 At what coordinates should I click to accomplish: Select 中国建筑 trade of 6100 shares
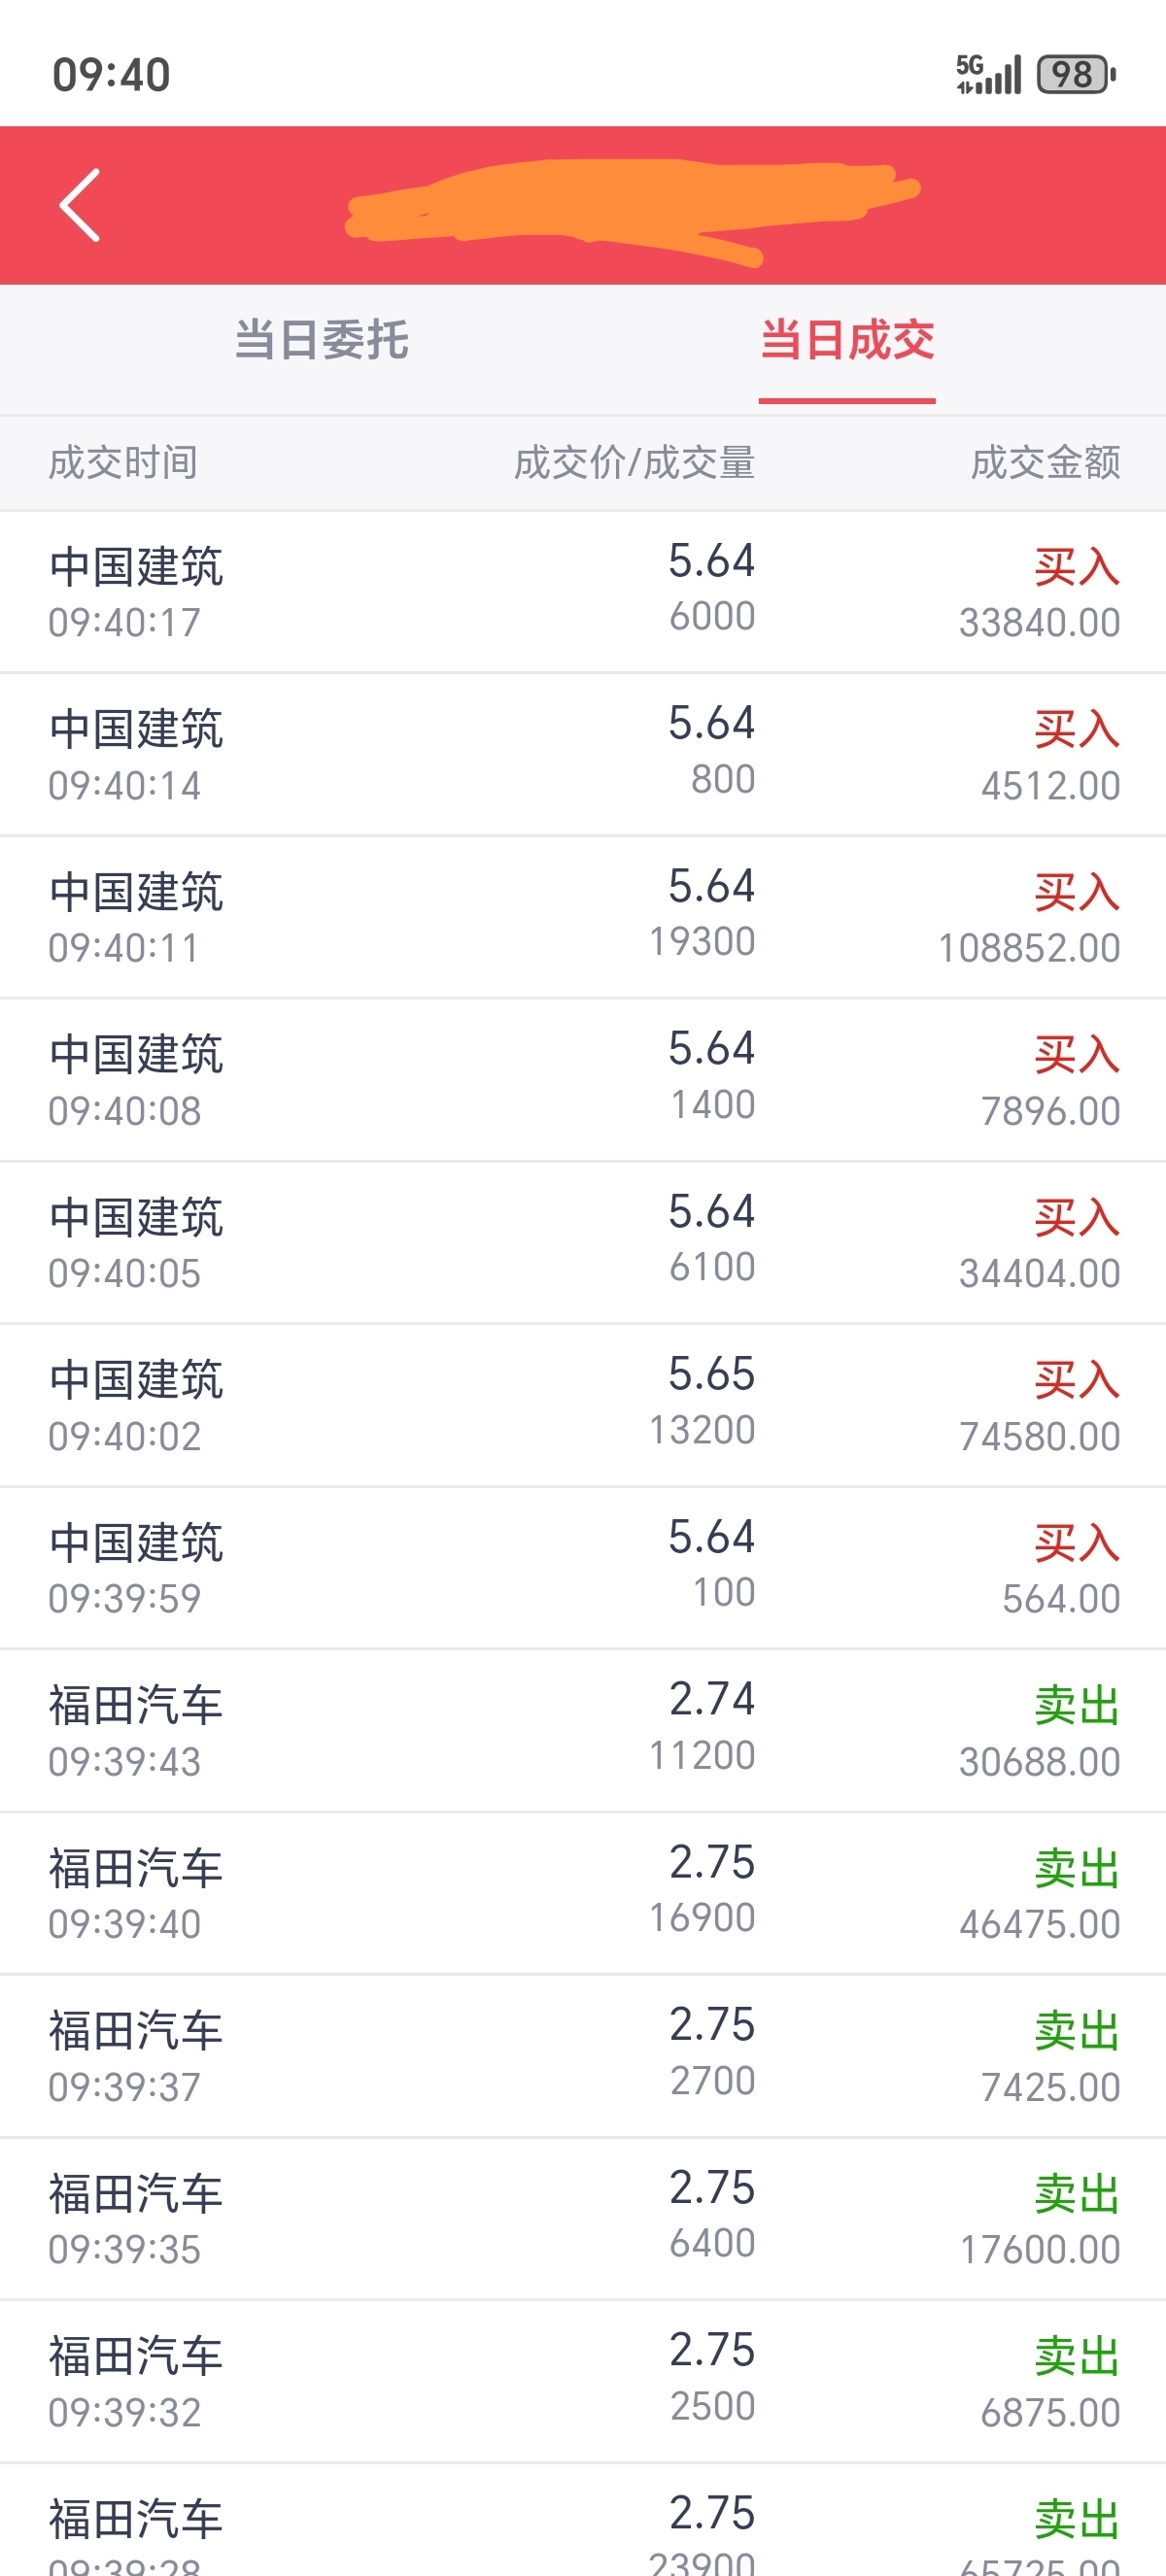(583, 1243)
